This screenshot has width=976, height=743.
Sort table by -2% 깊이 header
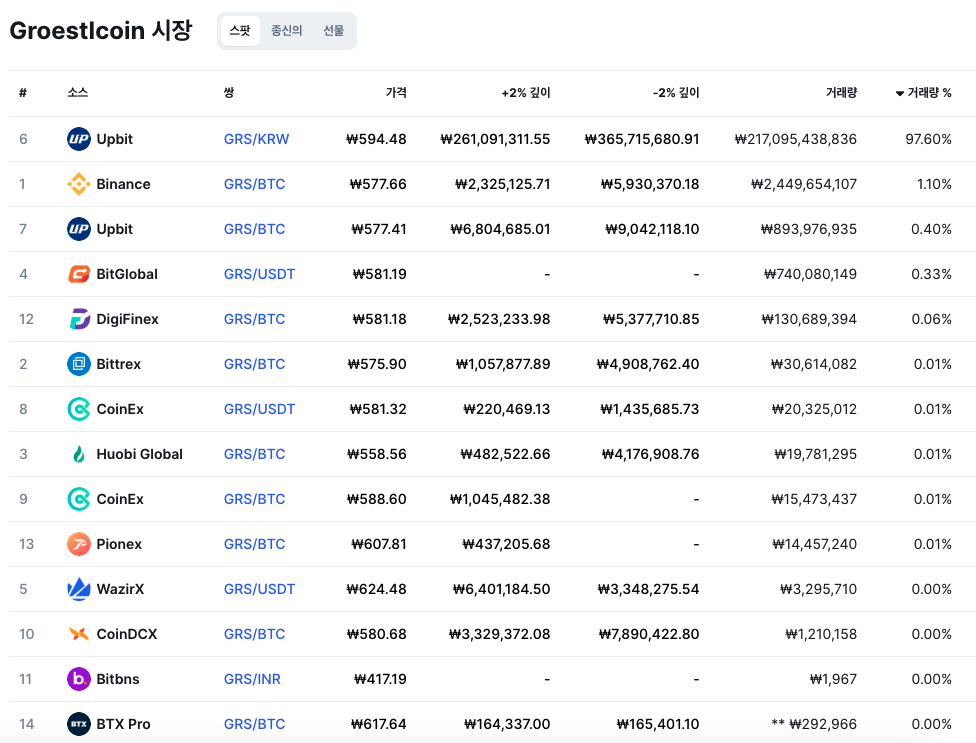[x=676, y=93]
